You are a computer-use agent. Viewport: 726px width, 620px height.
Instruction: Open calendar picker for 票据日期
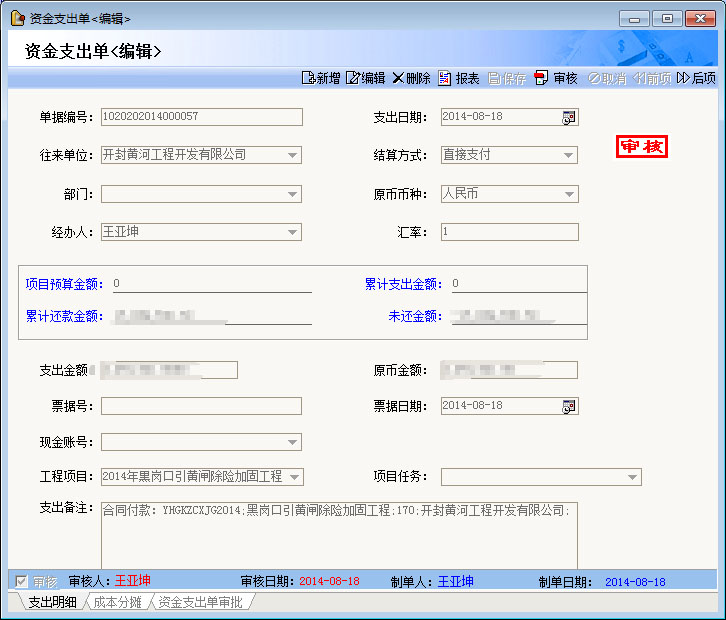[569, 406]
